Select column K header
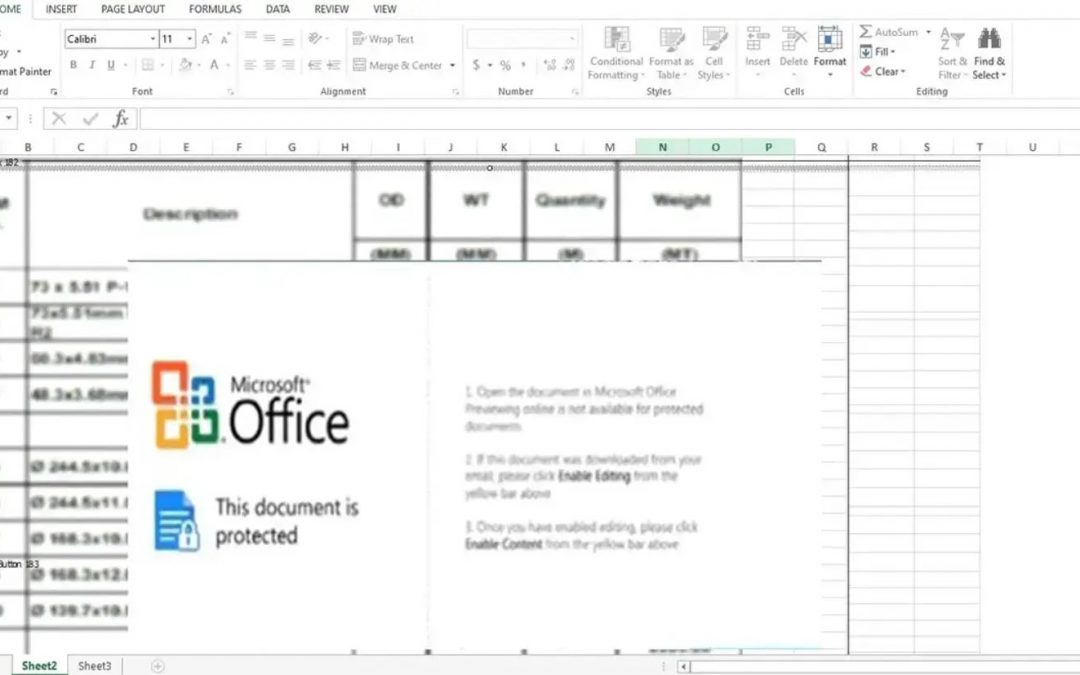Image resolution: width=1080 pixels, height=675 pixels. pyautogui.click(x=504, y=147)
